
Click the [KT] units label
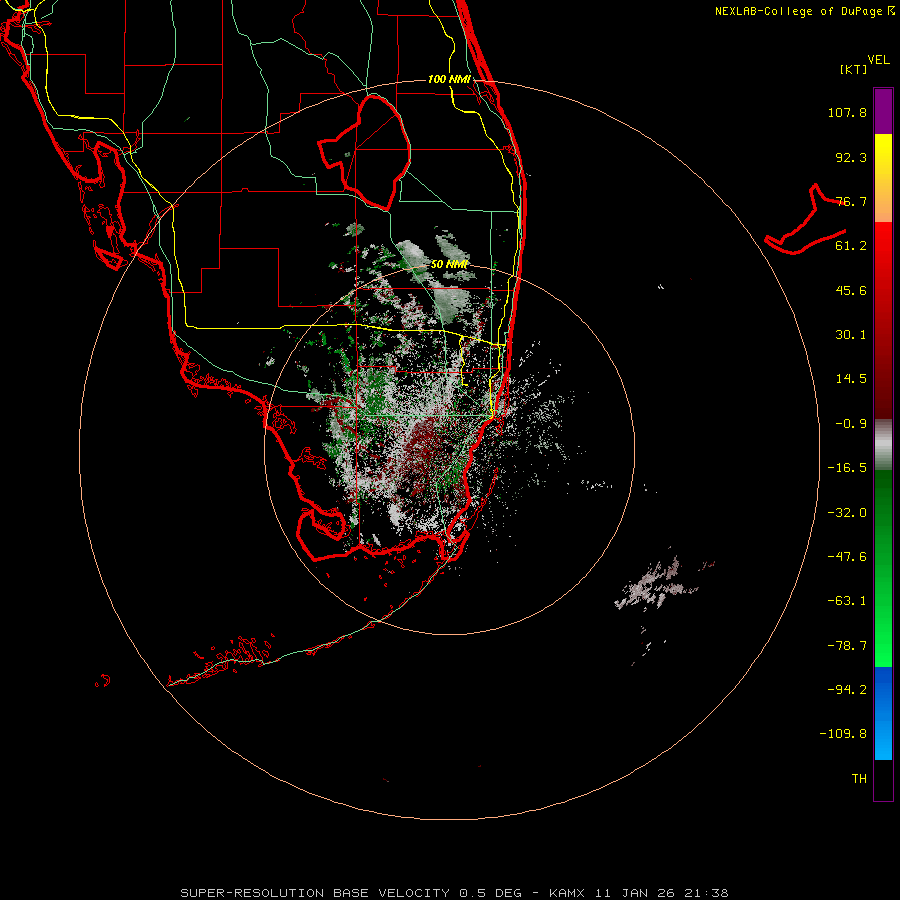pos(854,69)
